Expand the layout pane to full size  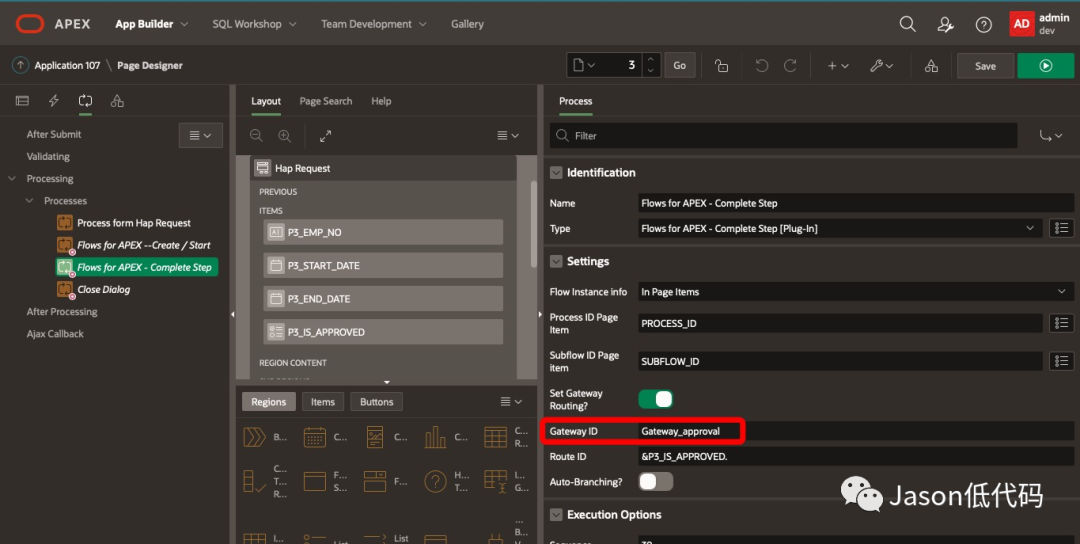325,136
